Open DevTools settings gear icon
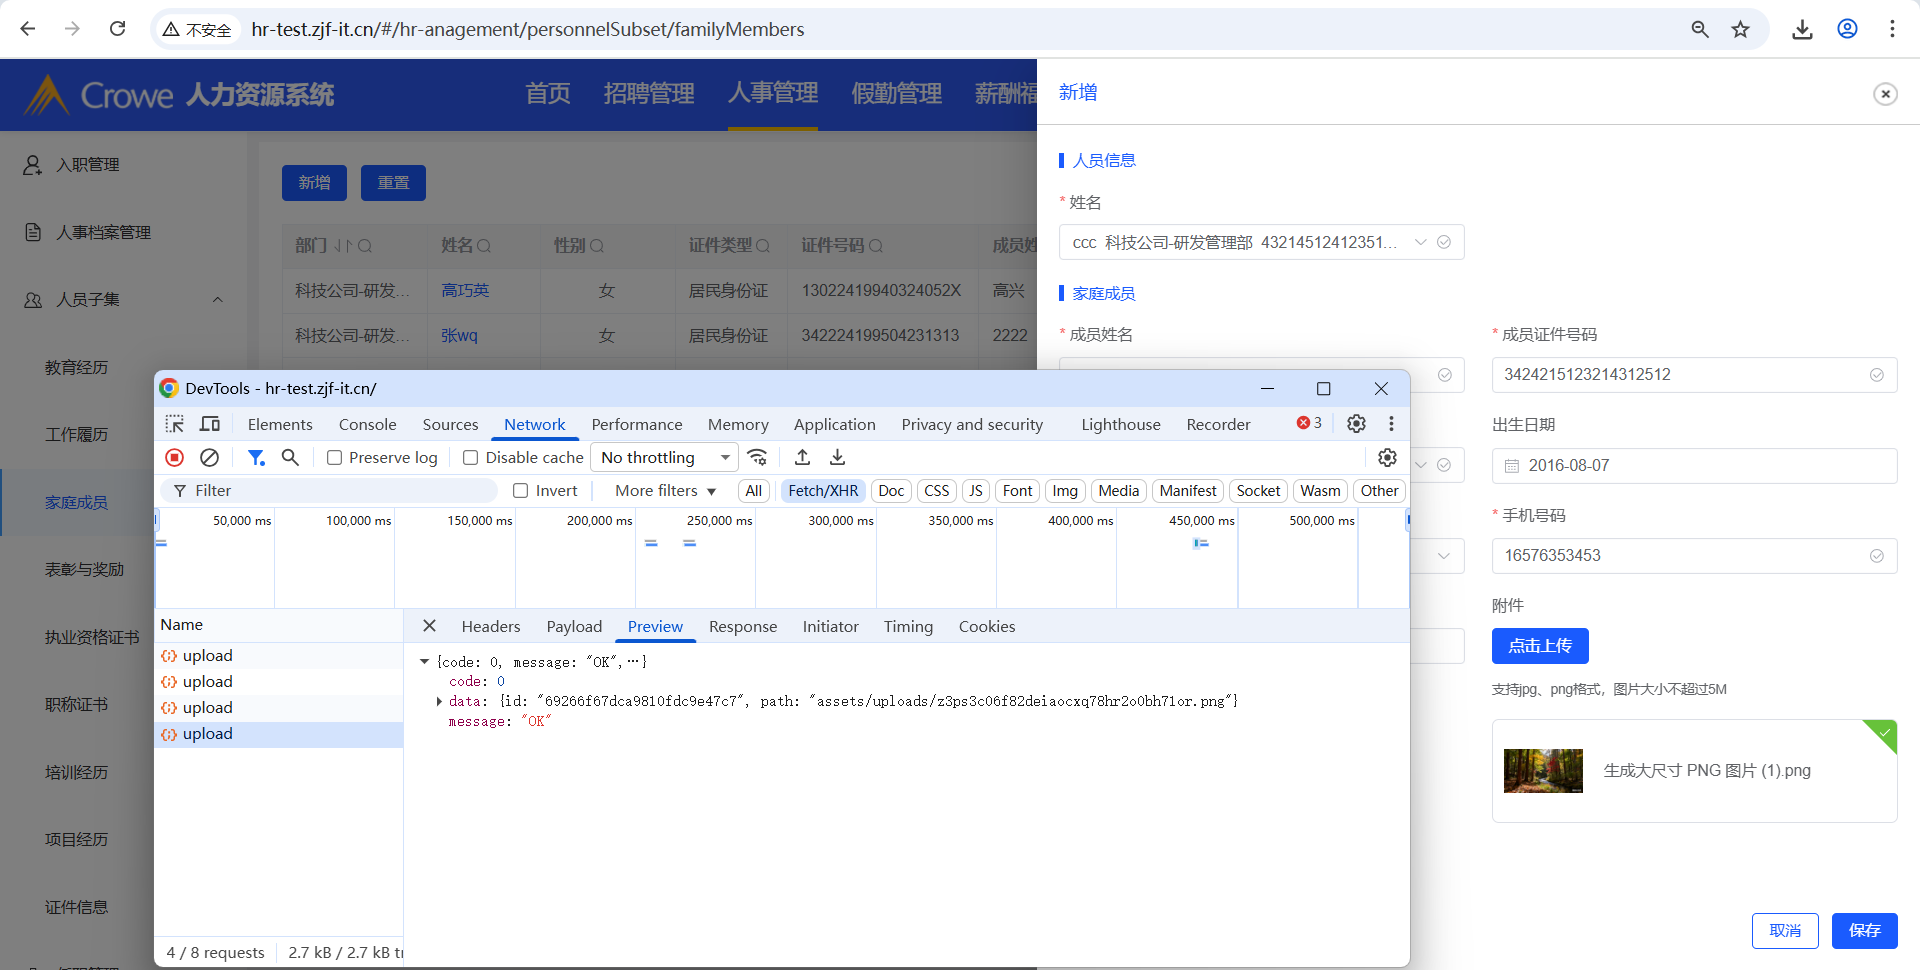 [x=1356, y=424]
